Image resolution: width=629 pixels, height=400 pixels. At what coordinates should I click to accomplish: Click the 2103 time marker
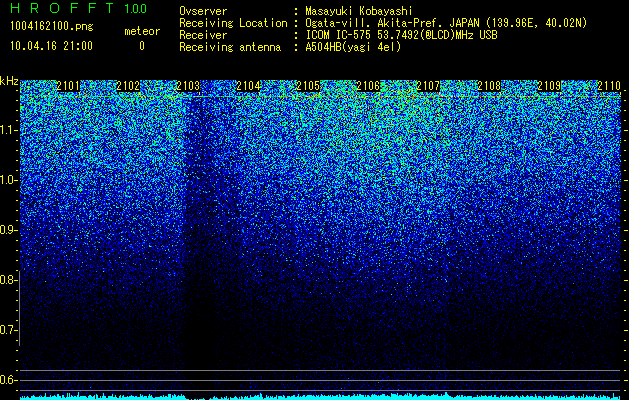[x=188, y=86]
